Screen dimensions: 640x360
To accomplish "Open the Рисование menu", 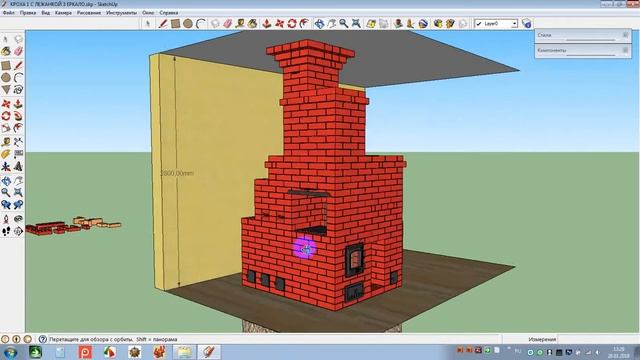I will [89, 13].
